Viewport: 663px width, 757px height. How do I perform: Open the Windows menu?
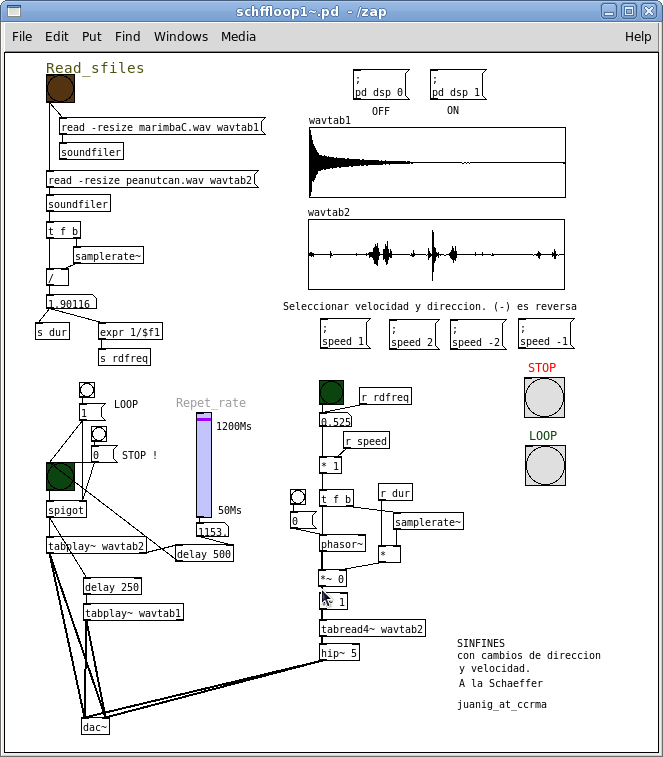point(181,37)
